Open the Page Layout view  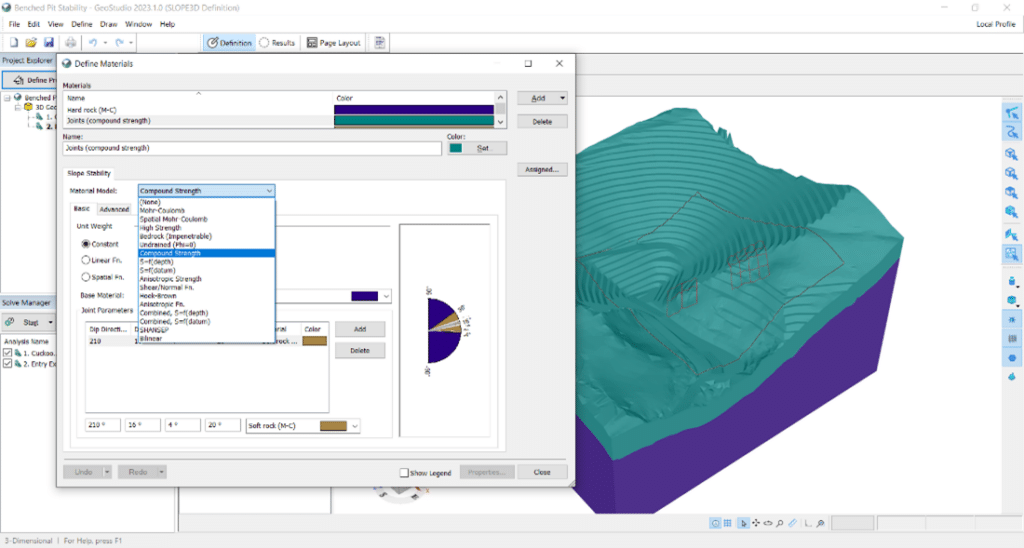click(x=334, y=43)
